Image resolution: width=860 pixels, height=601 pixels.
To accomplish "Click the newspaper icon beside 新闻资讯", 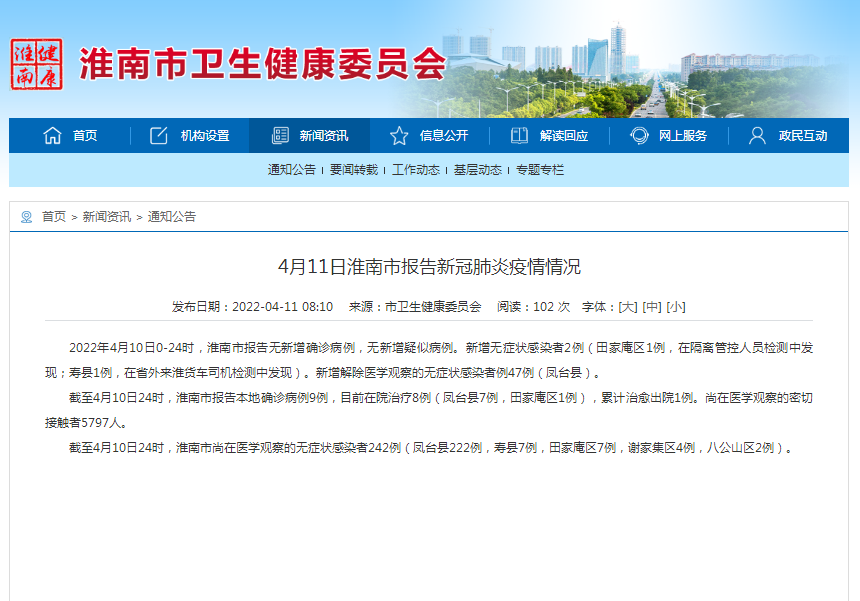I will tap(278, 135).
